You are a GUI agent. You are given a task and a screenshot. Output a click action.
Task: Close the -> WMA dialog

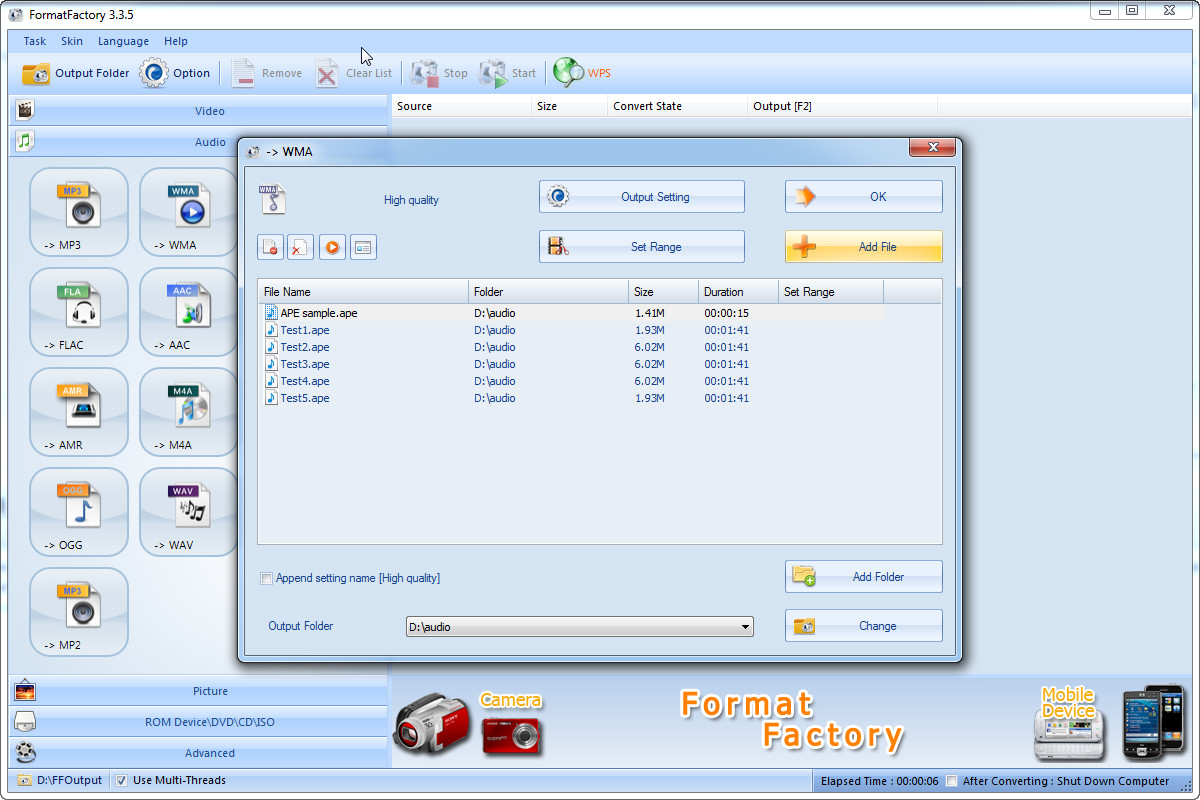(932, 148)
